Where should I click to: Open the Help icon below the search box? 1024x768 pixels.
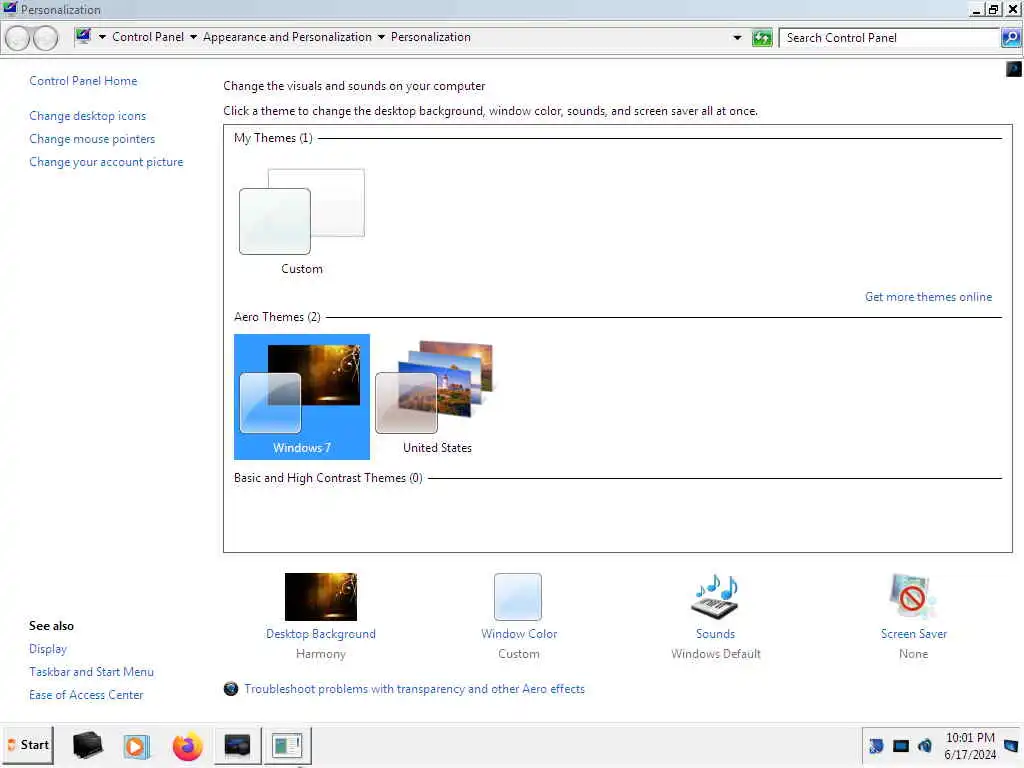(1013, 69)
